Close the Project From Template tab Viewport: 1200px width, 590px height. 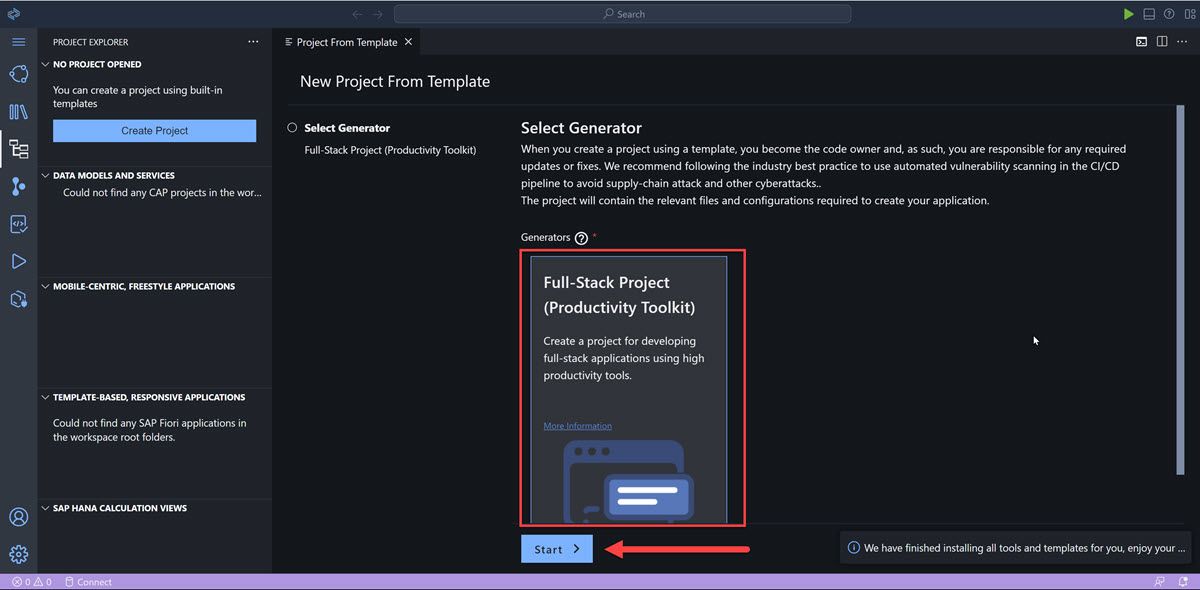tap(408, 42)
